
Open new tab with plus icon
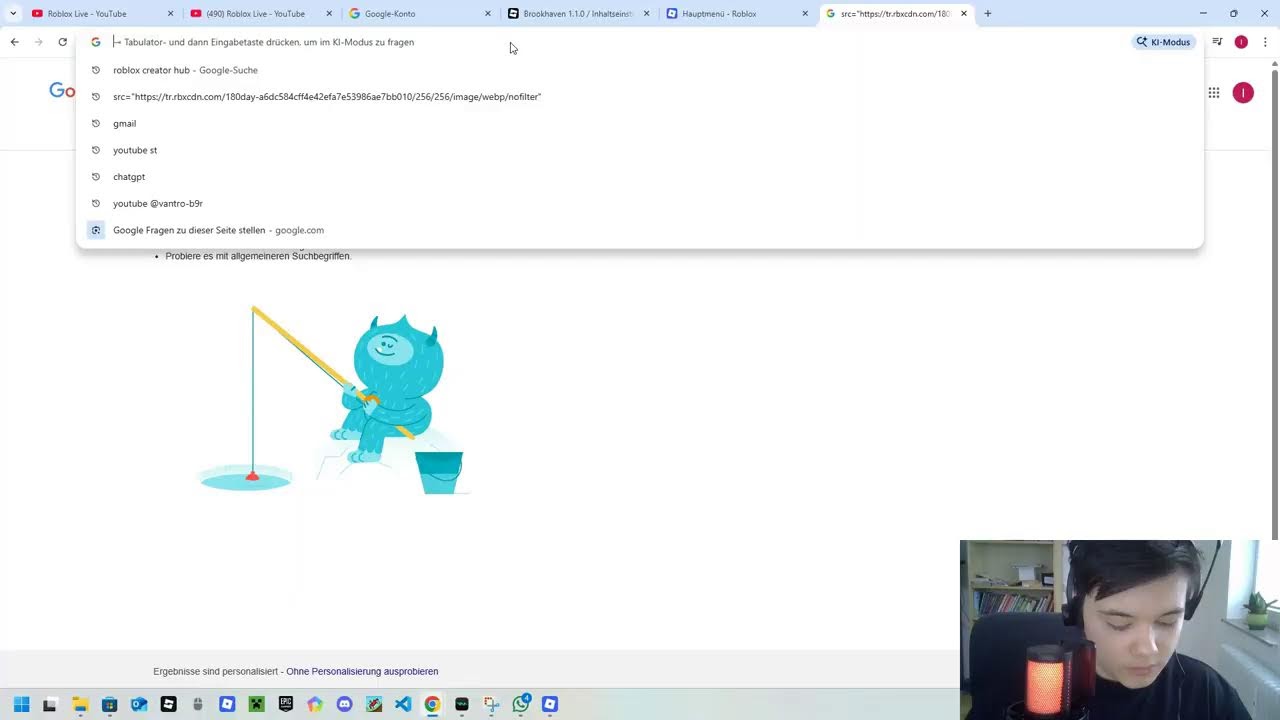click(x=987, y=13)
